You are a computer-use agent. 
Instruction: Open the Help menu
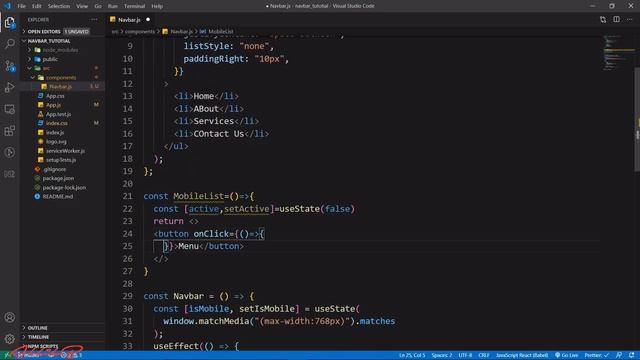(157, 6)
